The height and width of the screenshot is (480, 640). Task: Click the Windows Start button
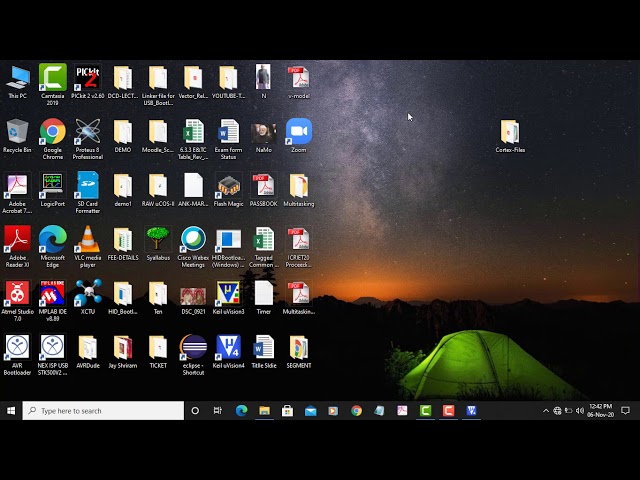[11, 410]
